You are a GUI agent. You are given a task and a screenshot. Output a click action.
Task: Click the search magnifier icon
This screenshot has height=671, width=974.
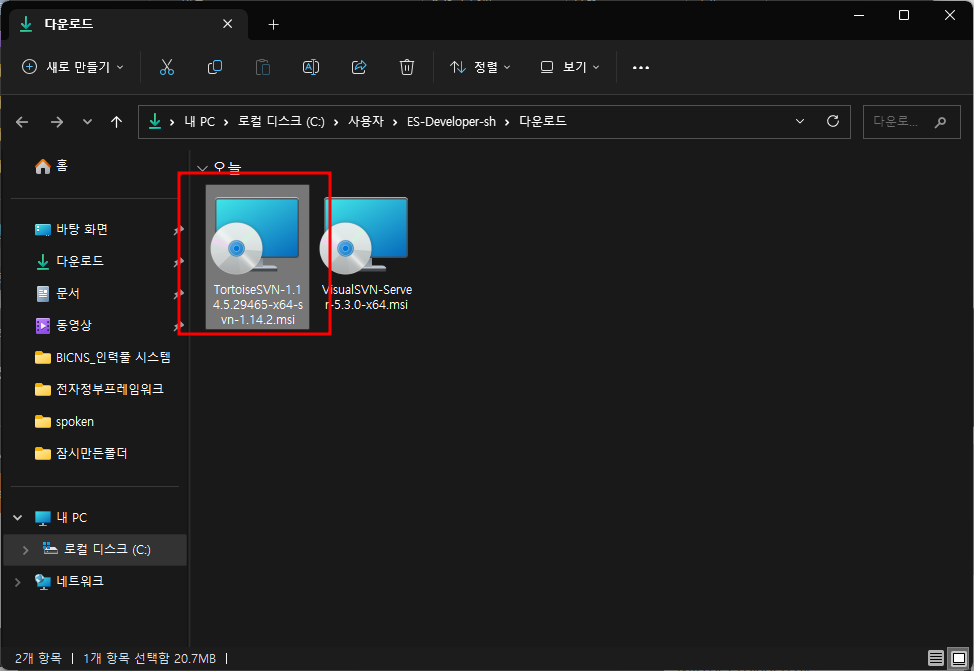click(940, 122)
